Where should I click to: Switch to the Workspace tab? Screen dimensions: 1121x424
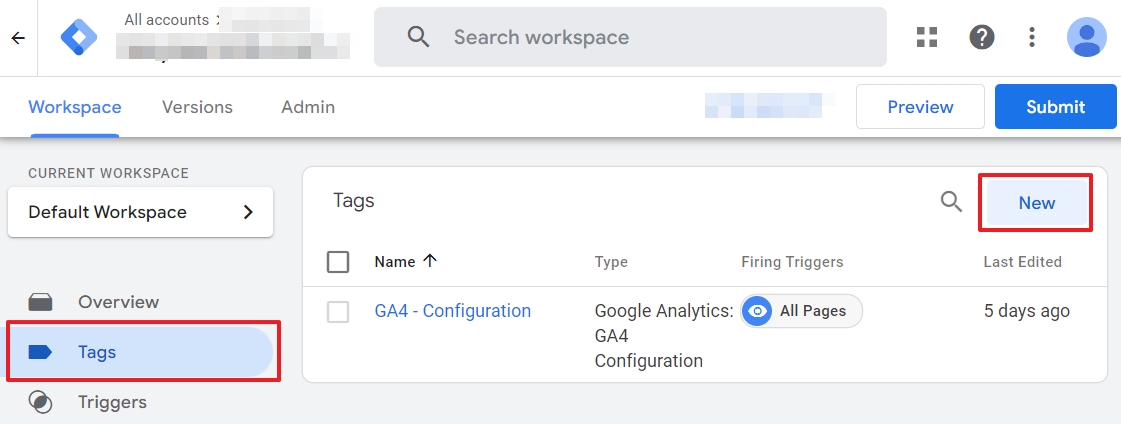click(x=75, y=107)
